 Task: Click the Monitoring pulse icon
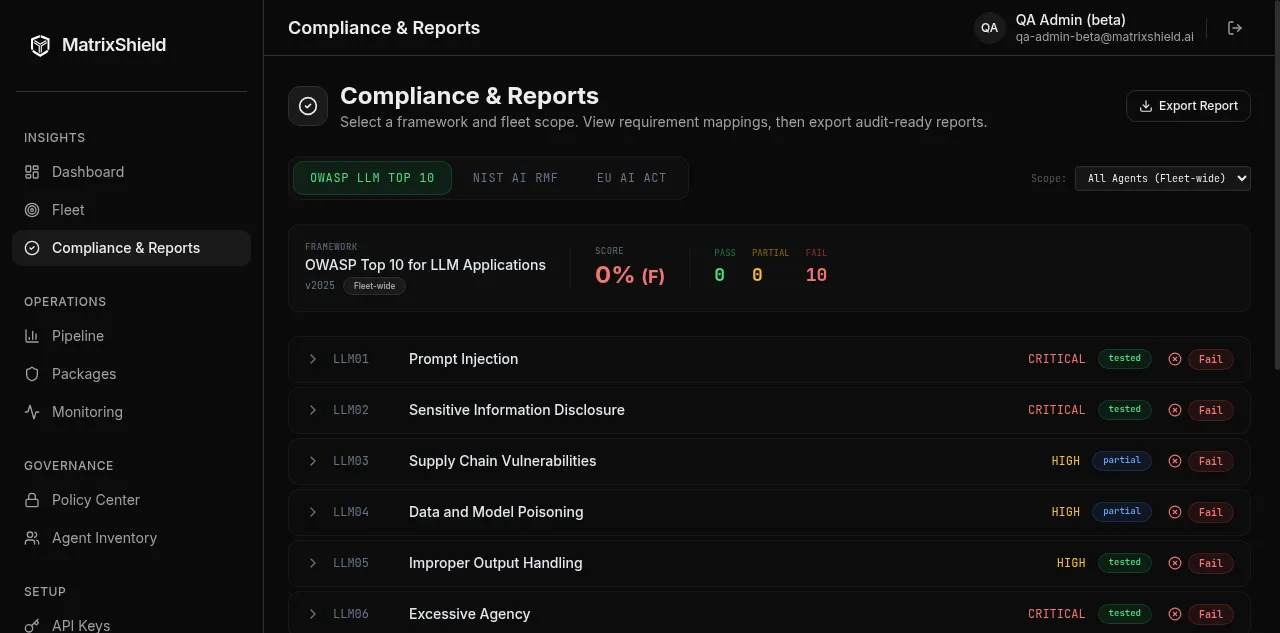[32, 412]
